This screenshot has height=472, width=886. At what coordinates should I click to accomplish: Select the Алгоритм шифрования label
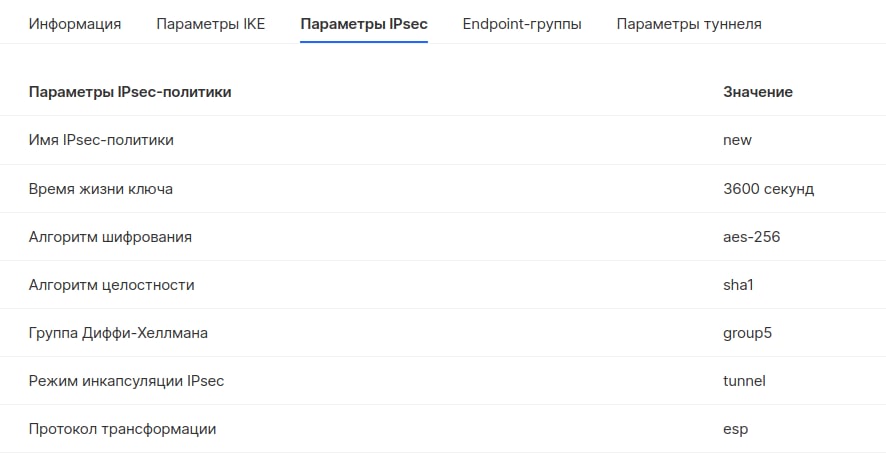coord(110,237)
